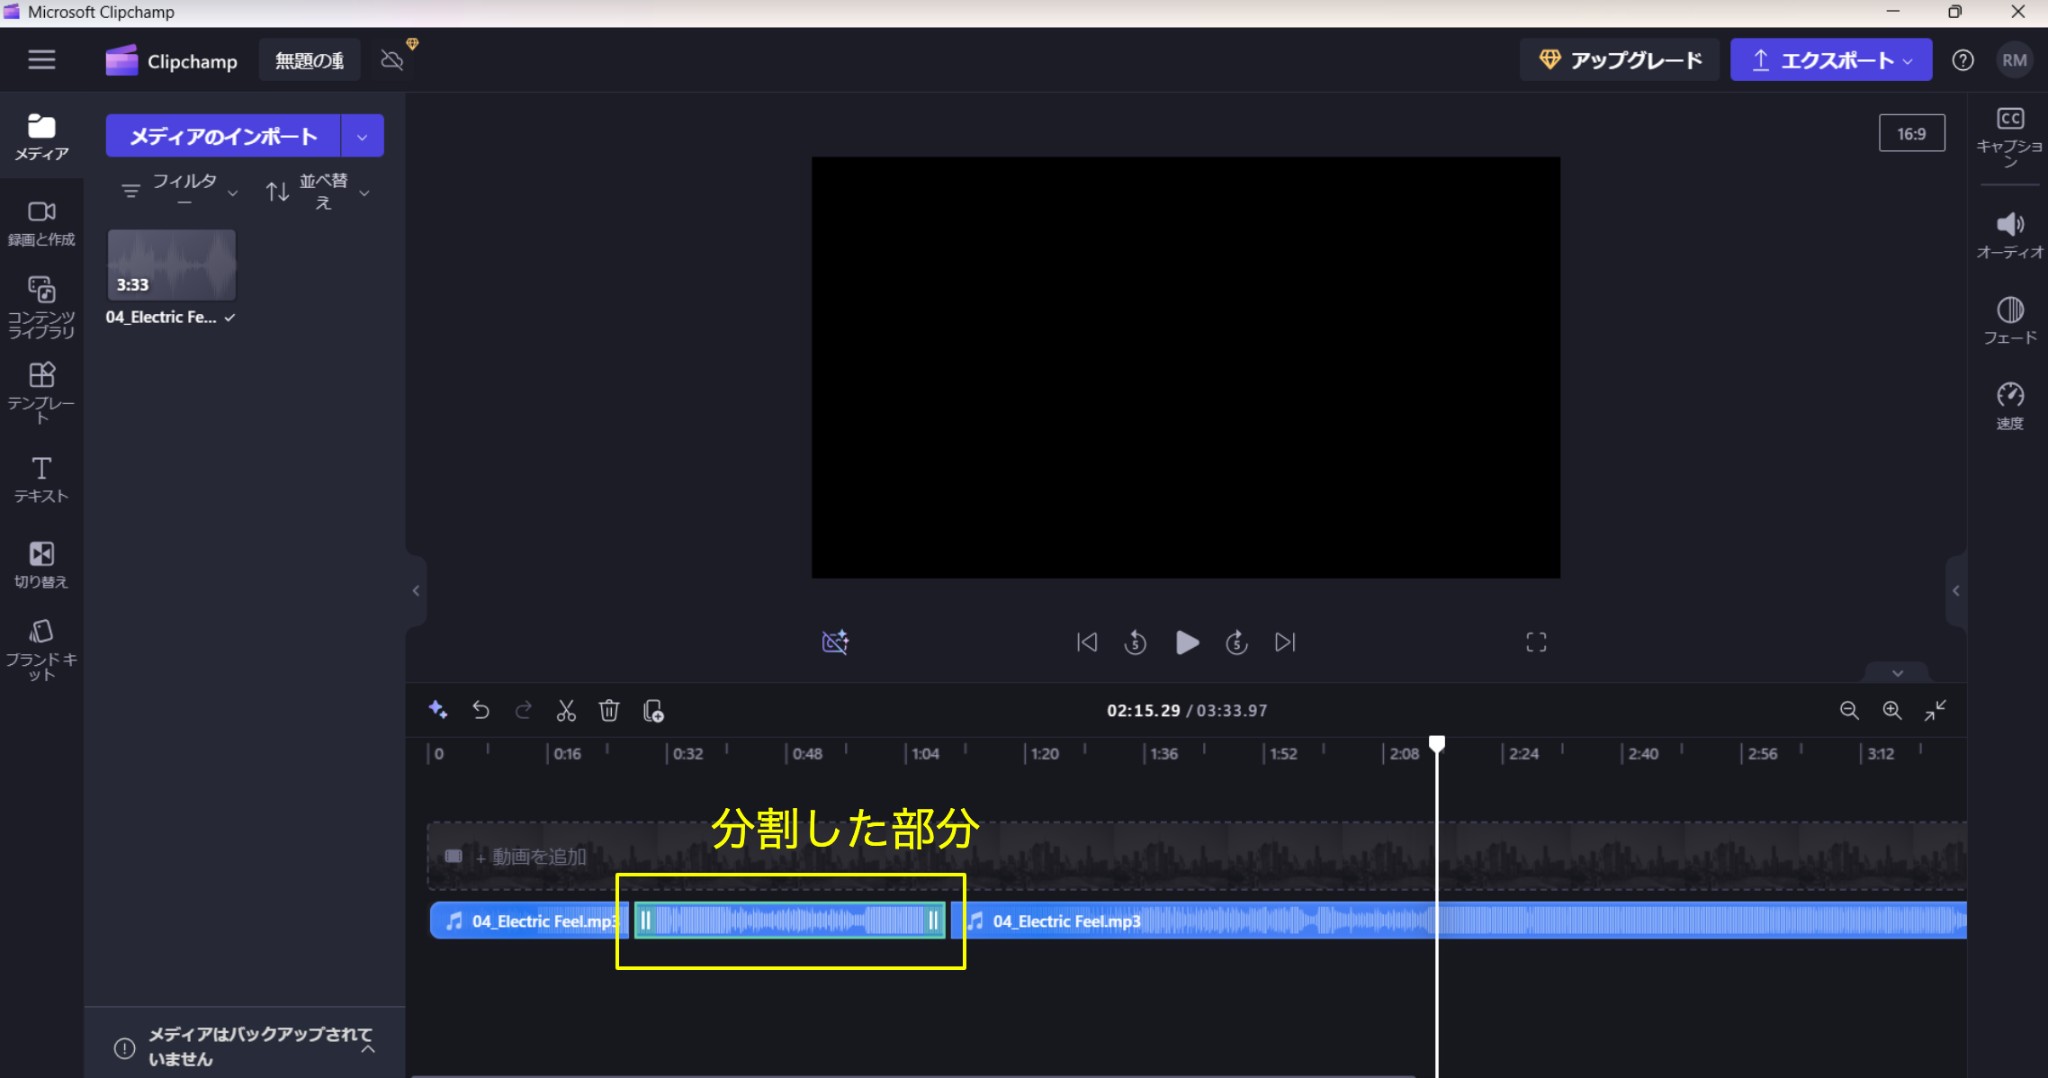Select the last 04_Electric Feel.mp3 clip
The height and width of the screenshot is (1078, 2048).
(1458, 921)
